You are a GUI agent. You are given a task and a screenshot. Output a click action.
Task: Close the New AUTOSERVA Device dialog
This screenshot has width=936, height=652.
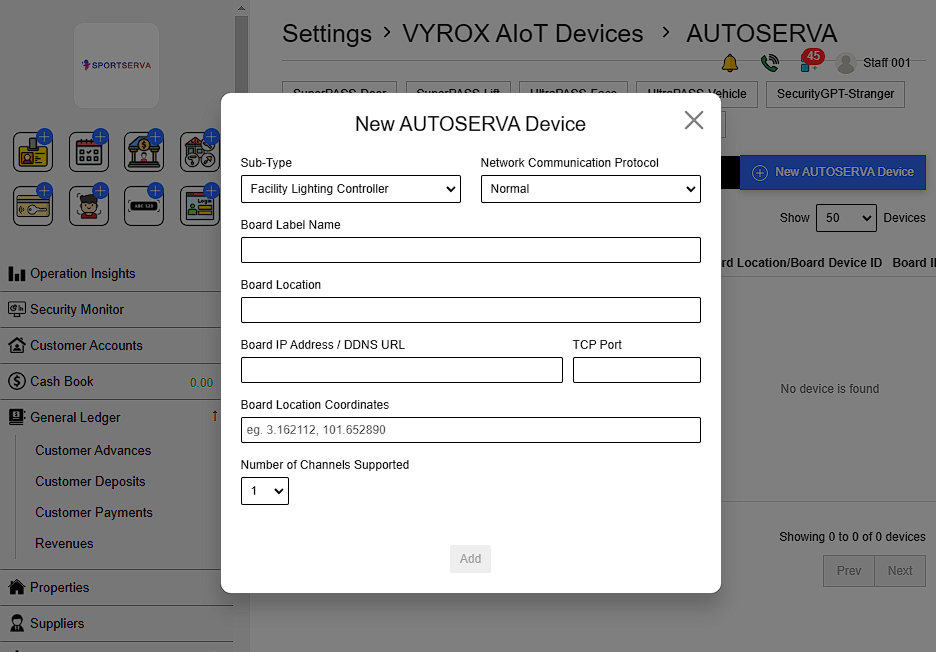(693, 121)
